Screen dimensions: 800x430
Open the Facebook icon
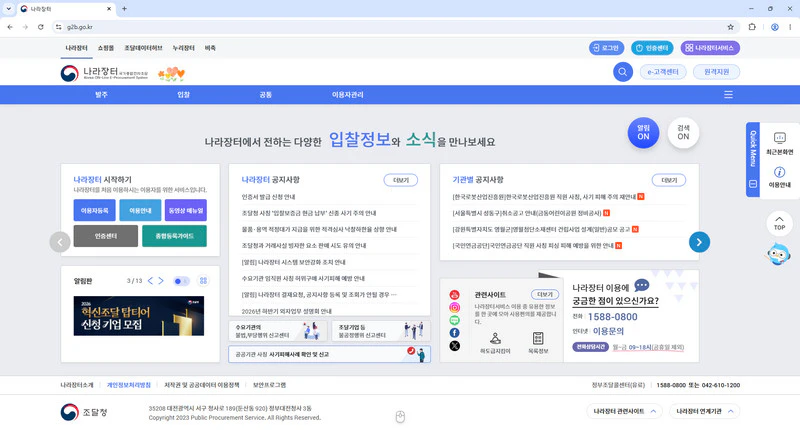pyautogui.click(x=454, y=333)
